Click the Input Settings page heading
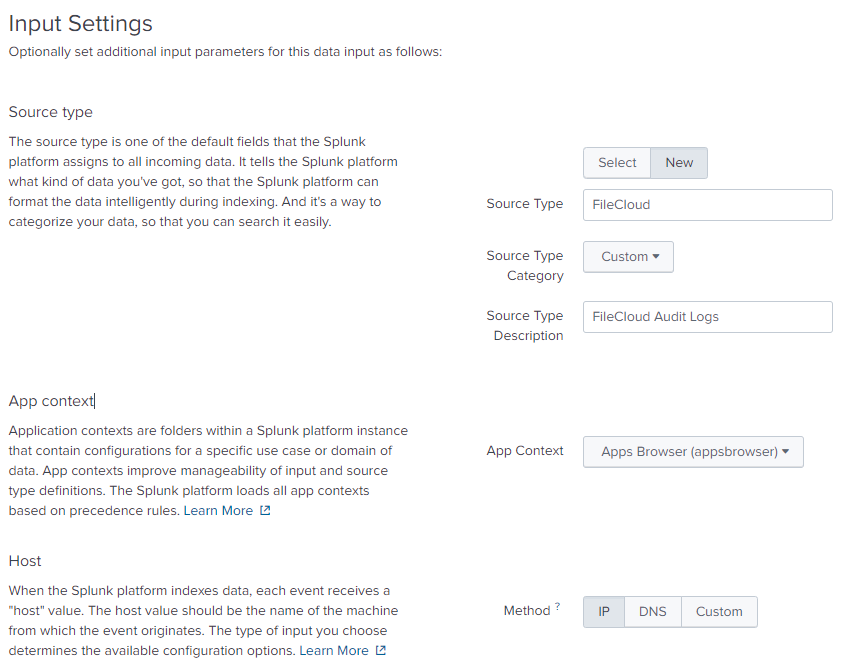Screen dimensions: 843x669 [x=81, y=23]
